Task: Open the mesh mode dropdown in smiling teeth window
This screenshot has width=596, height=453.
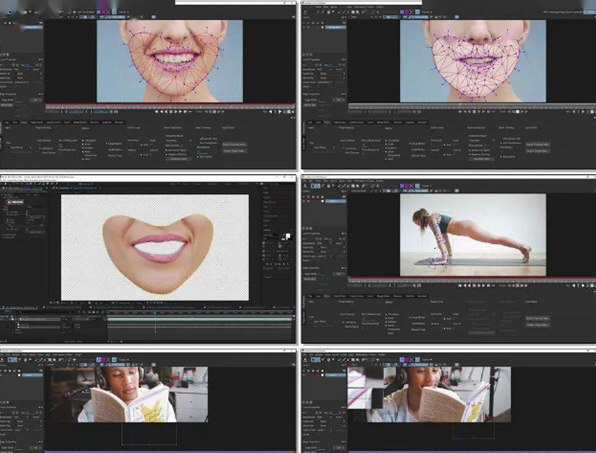Action: click(178, 140)
